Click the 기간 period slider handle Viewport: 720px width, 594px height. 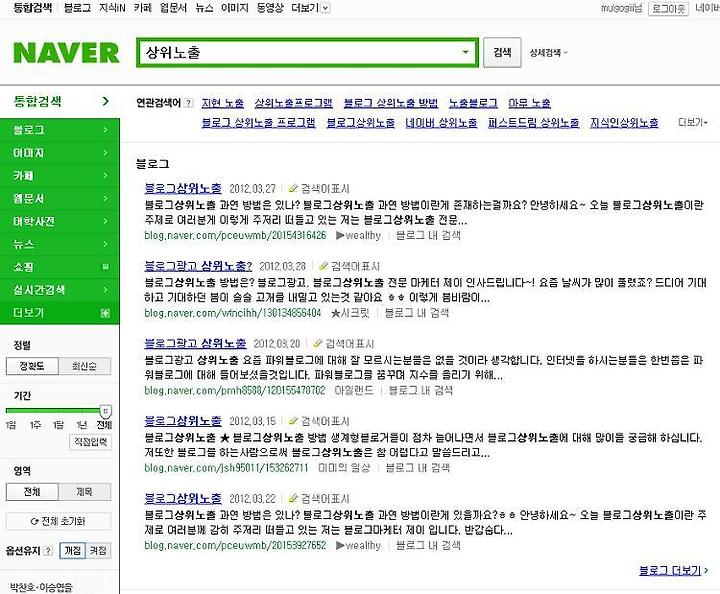tap(106, 410)
